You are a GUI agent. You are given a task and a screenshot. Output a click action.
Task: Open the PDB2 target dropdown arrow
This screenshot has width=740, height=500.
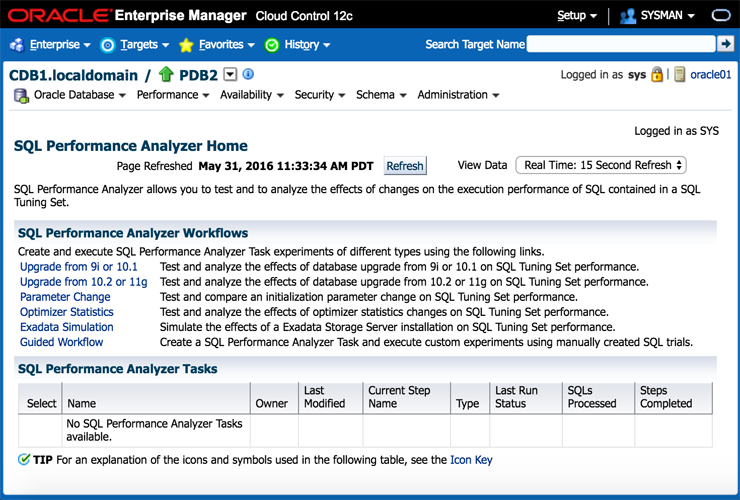[230, 74]
